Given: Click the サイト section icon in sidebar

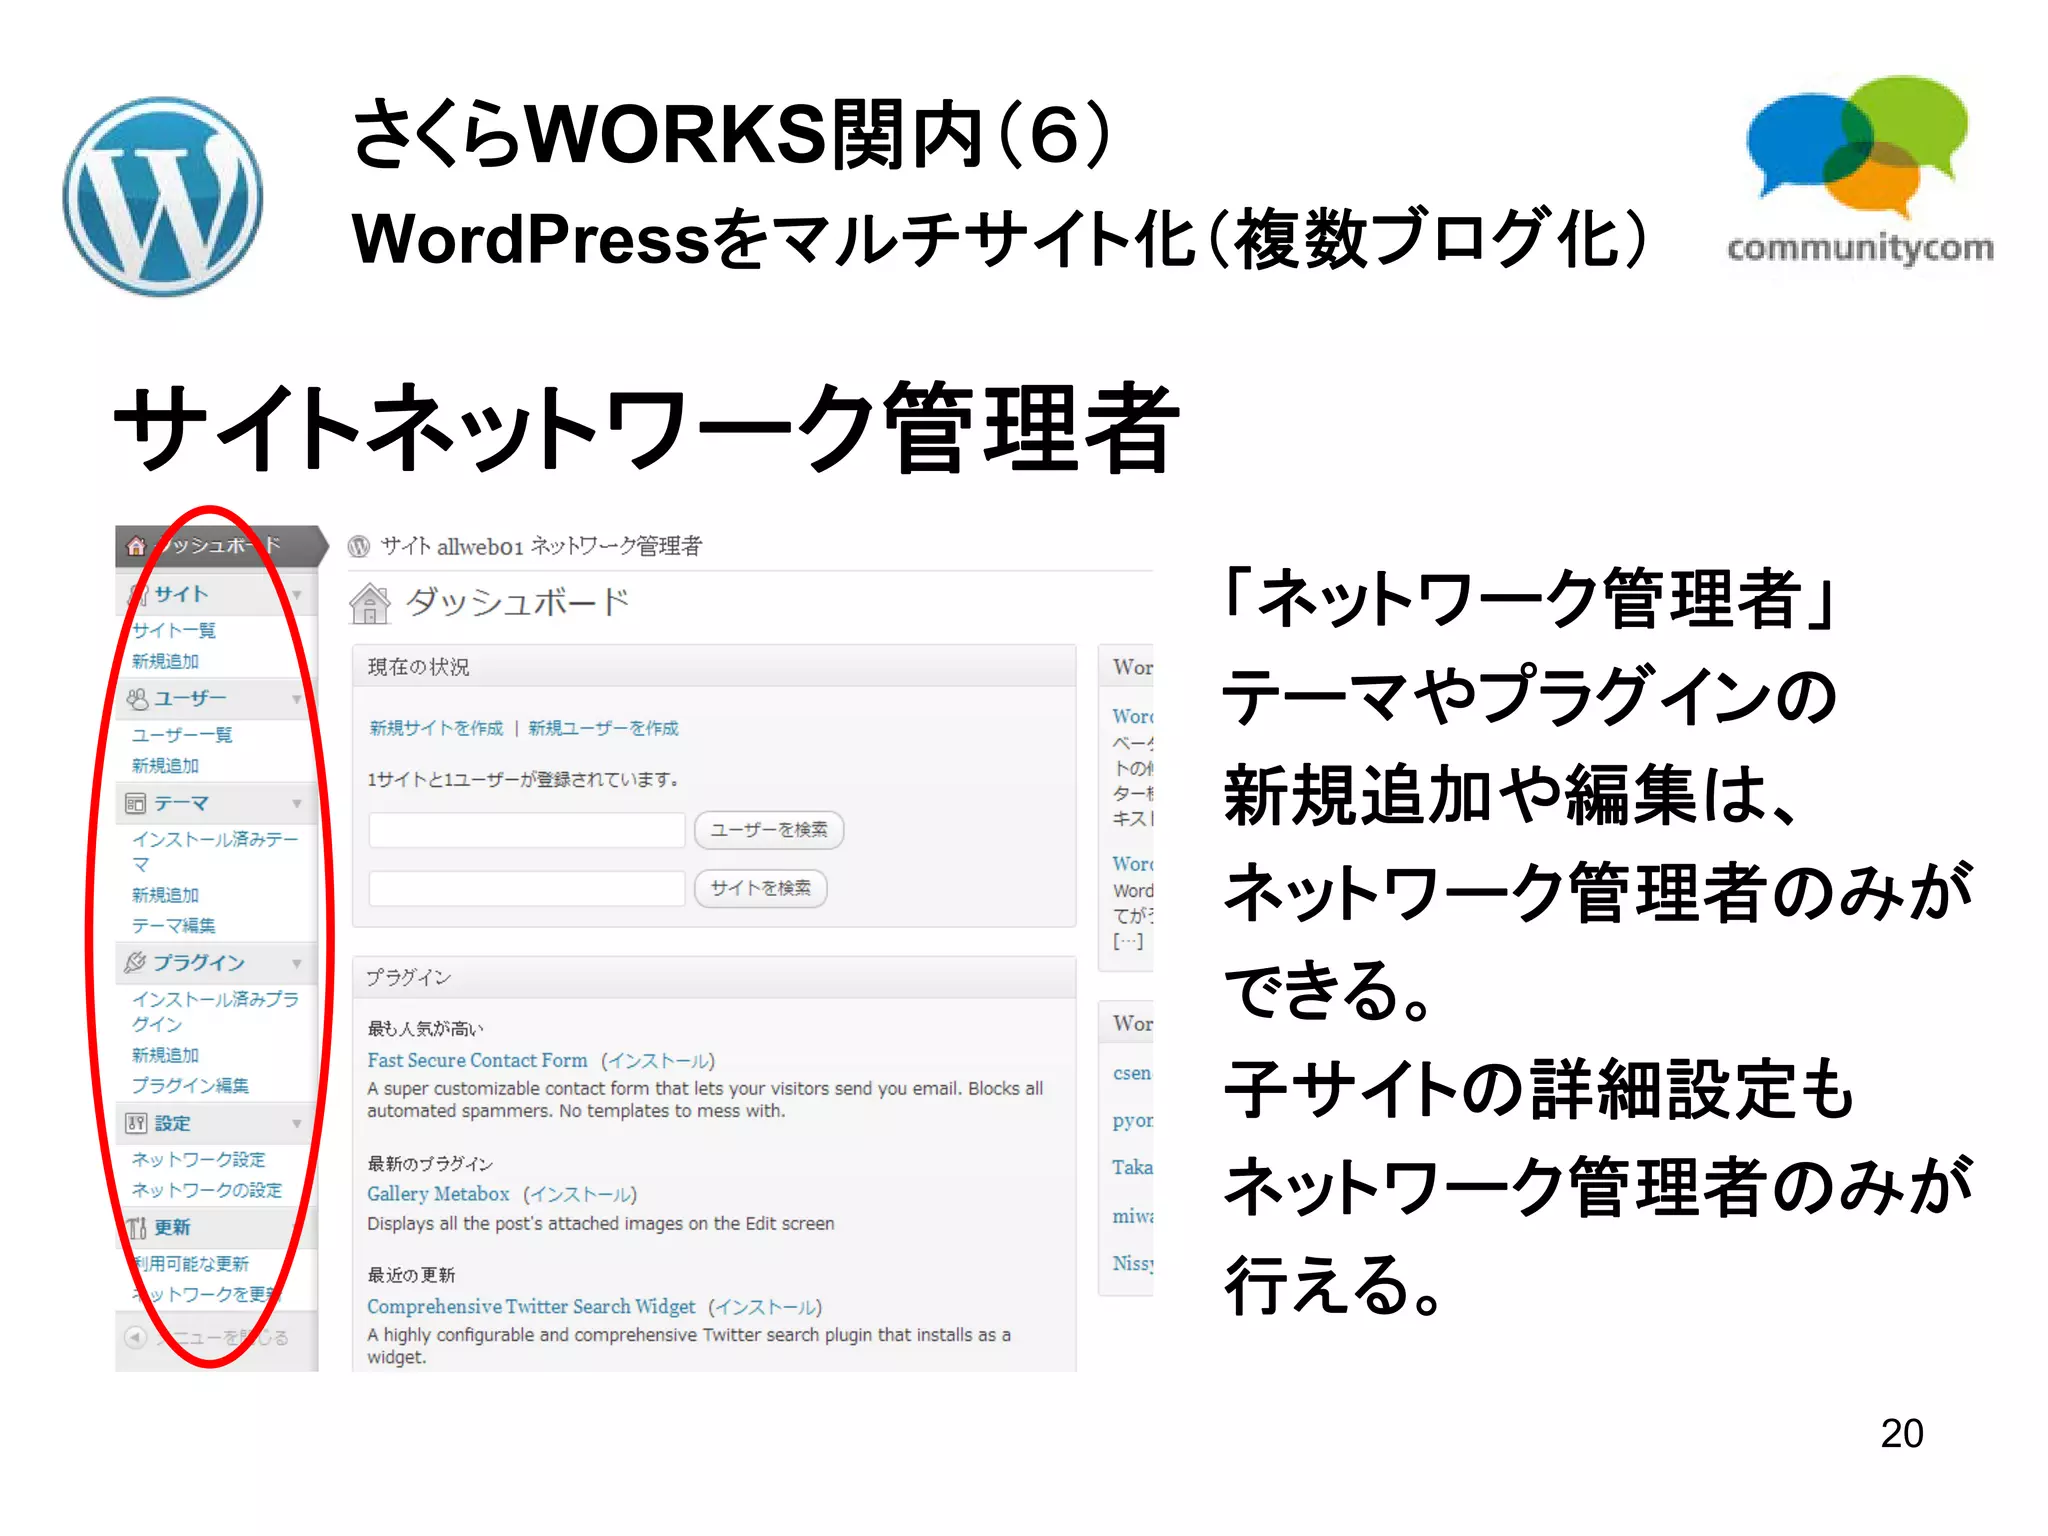Looking at the screenshot, I should point(137,595).
